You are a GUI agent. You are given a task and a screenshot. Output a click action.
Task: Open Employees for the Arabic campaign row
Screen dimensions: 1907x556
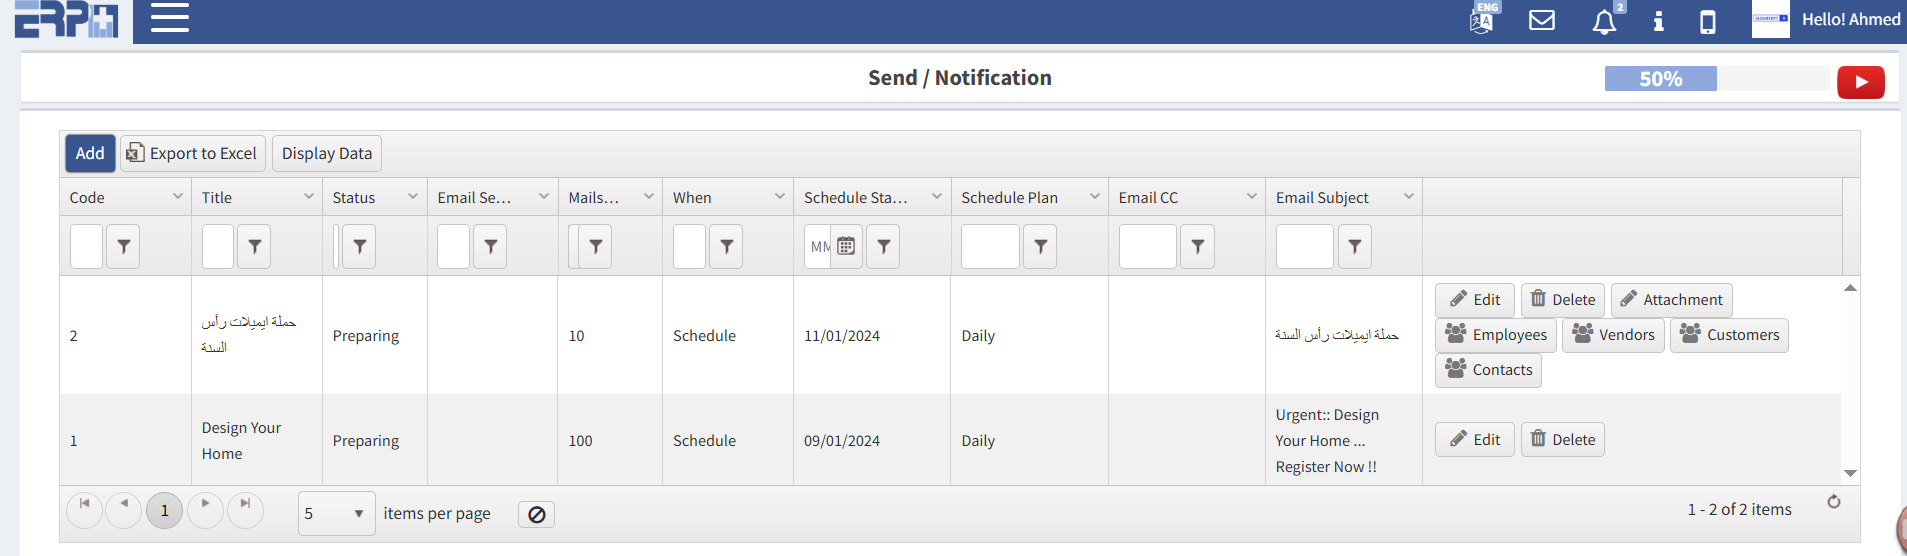pos(1496,335)
